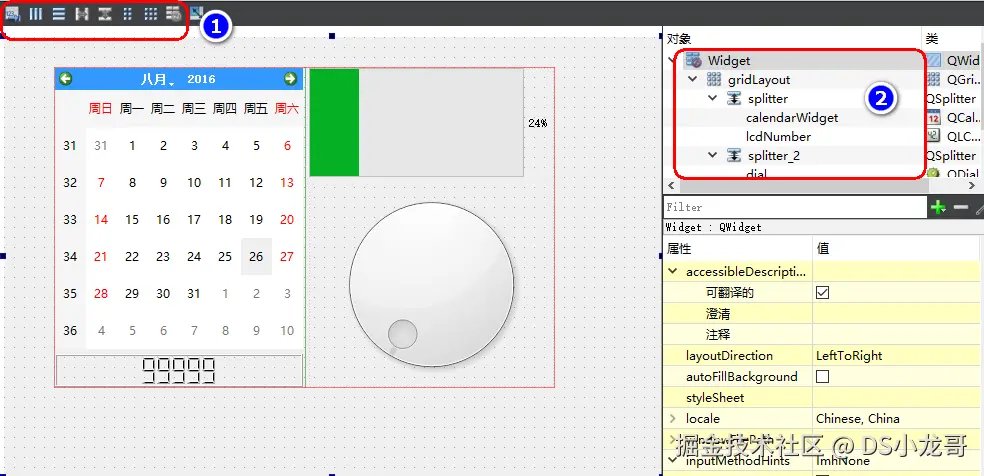
Task: Click the LCD number display 99999
Action: pos(179,370)
